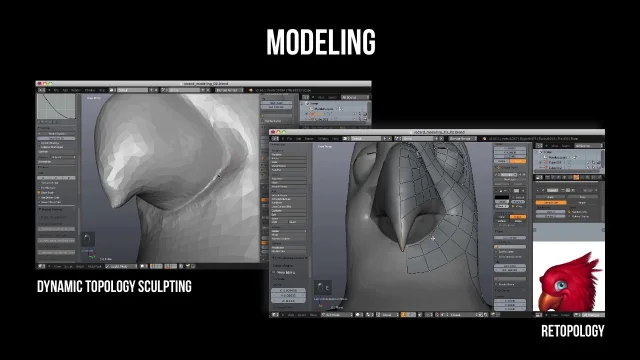Click the X value field in operator panel
This screenshot has width=640, height=360.
[289, 291]
